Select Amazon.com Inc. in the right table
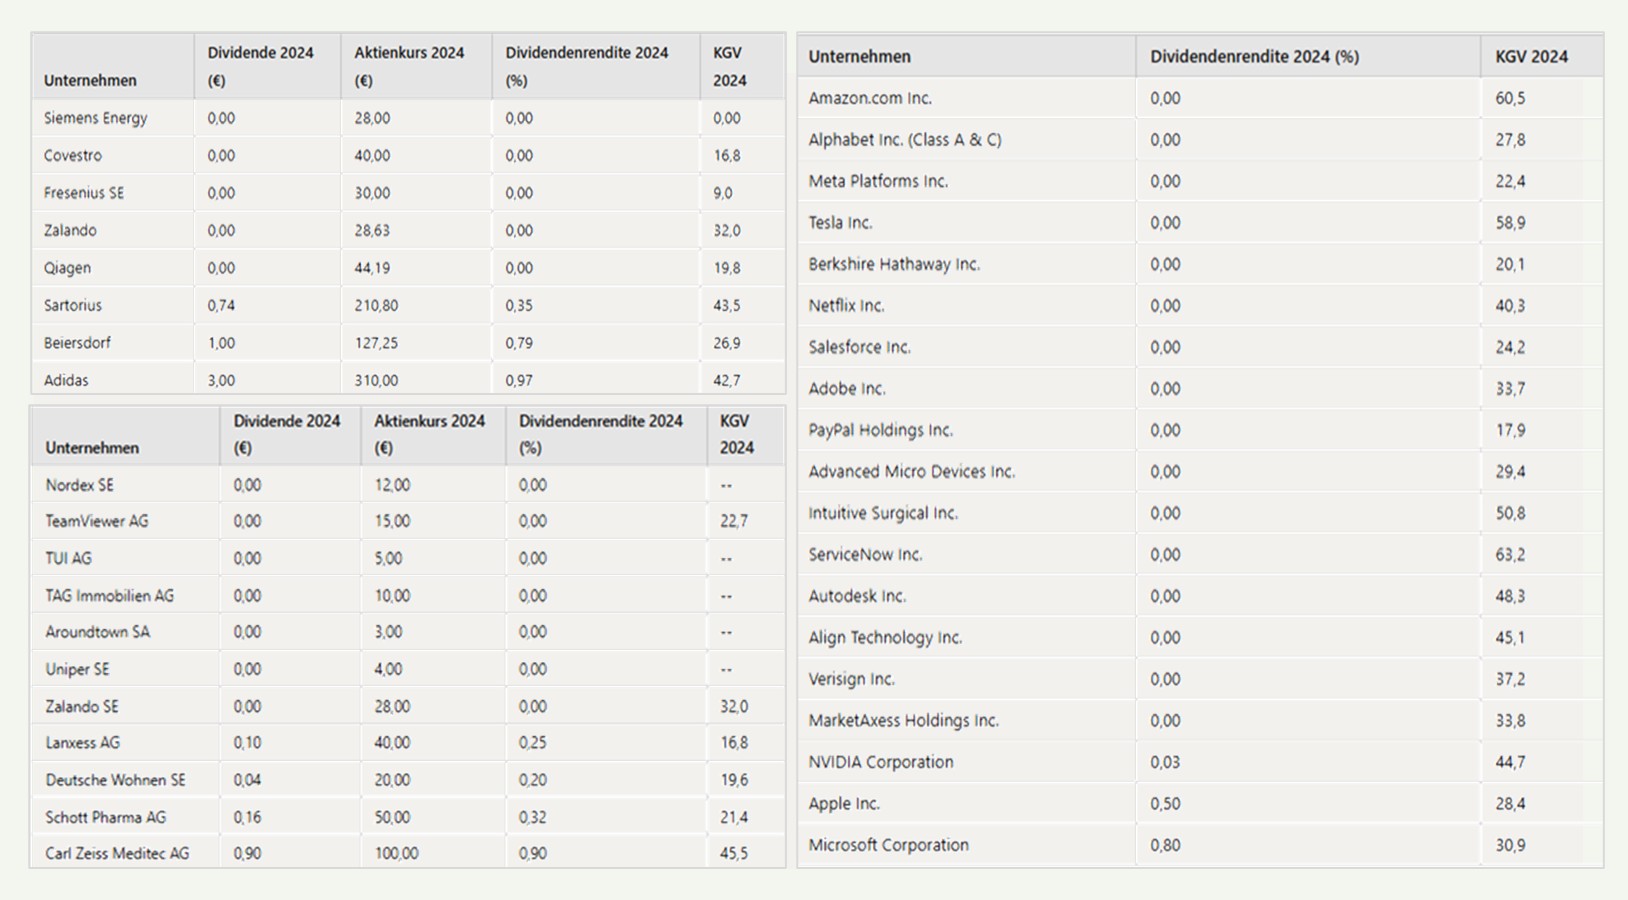 point(870,98)
